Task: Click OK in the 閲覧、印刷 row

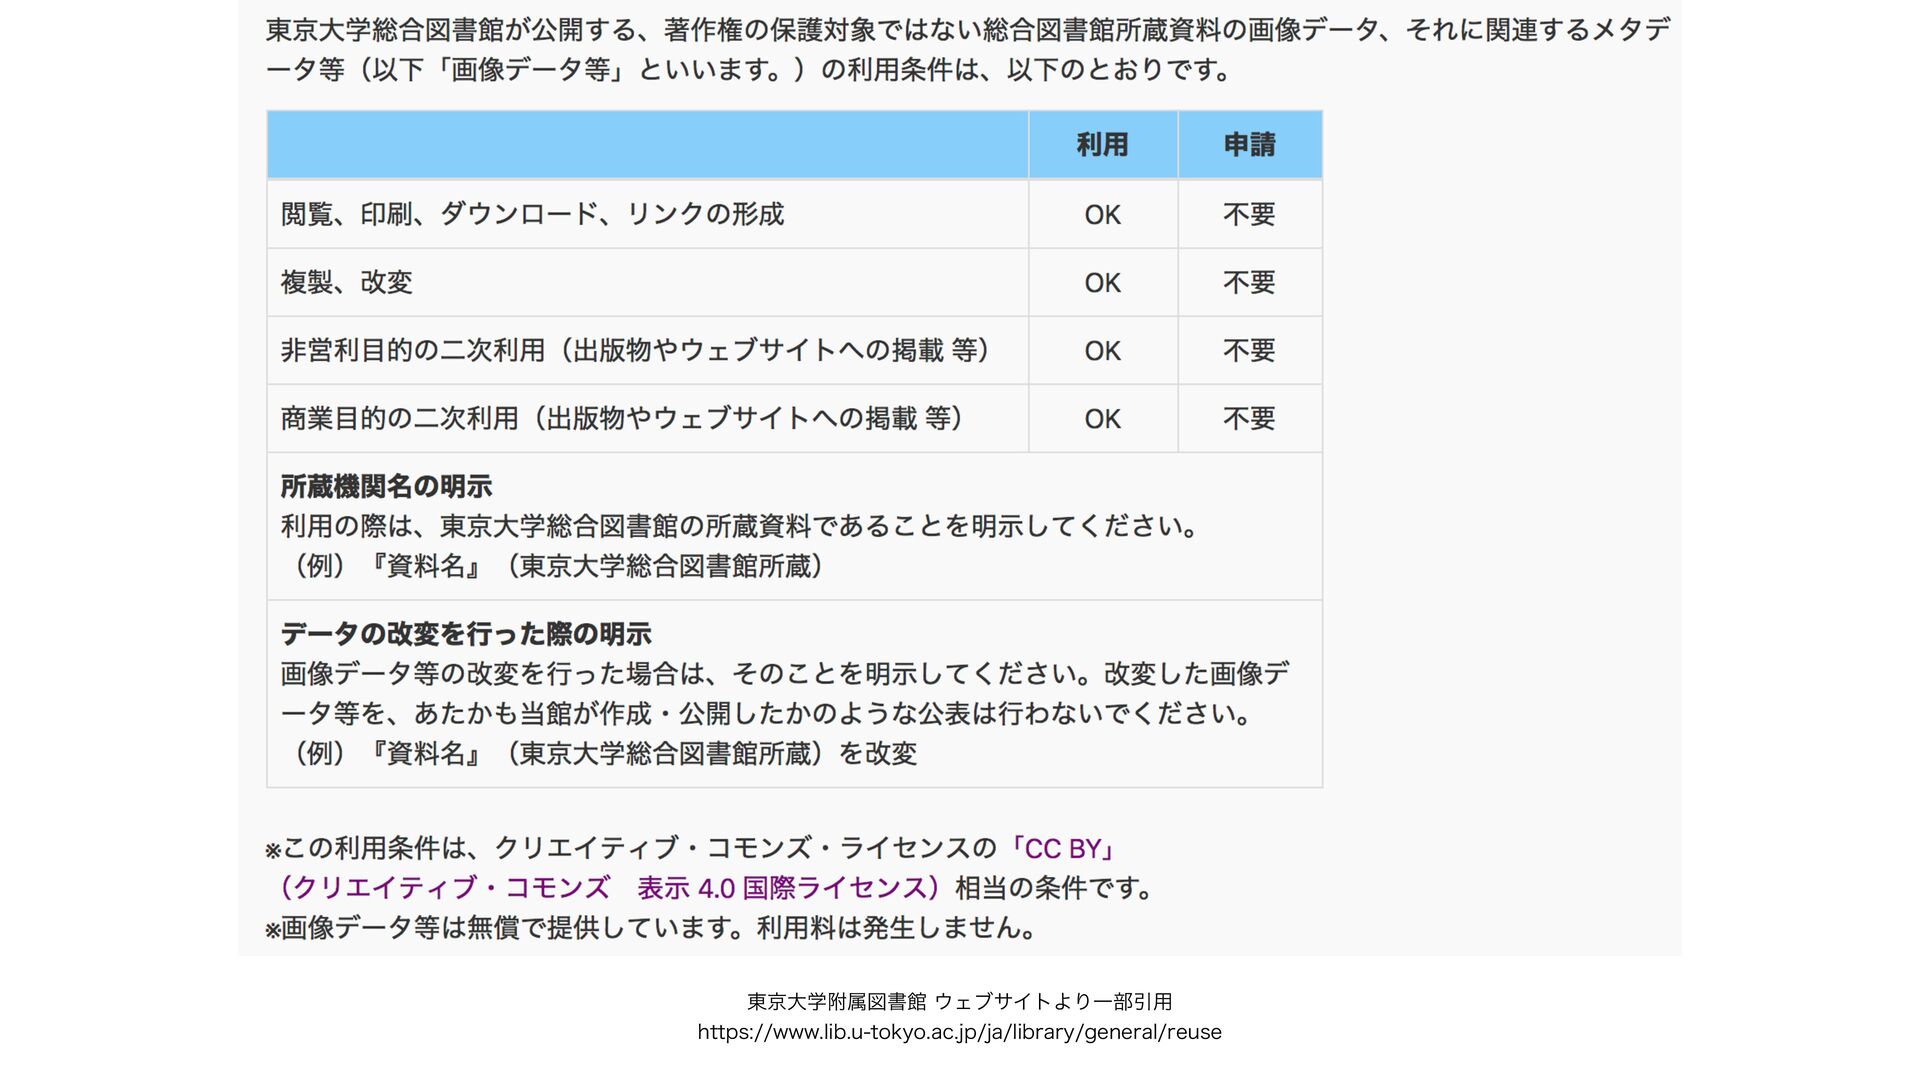Action: (1102, 215)
